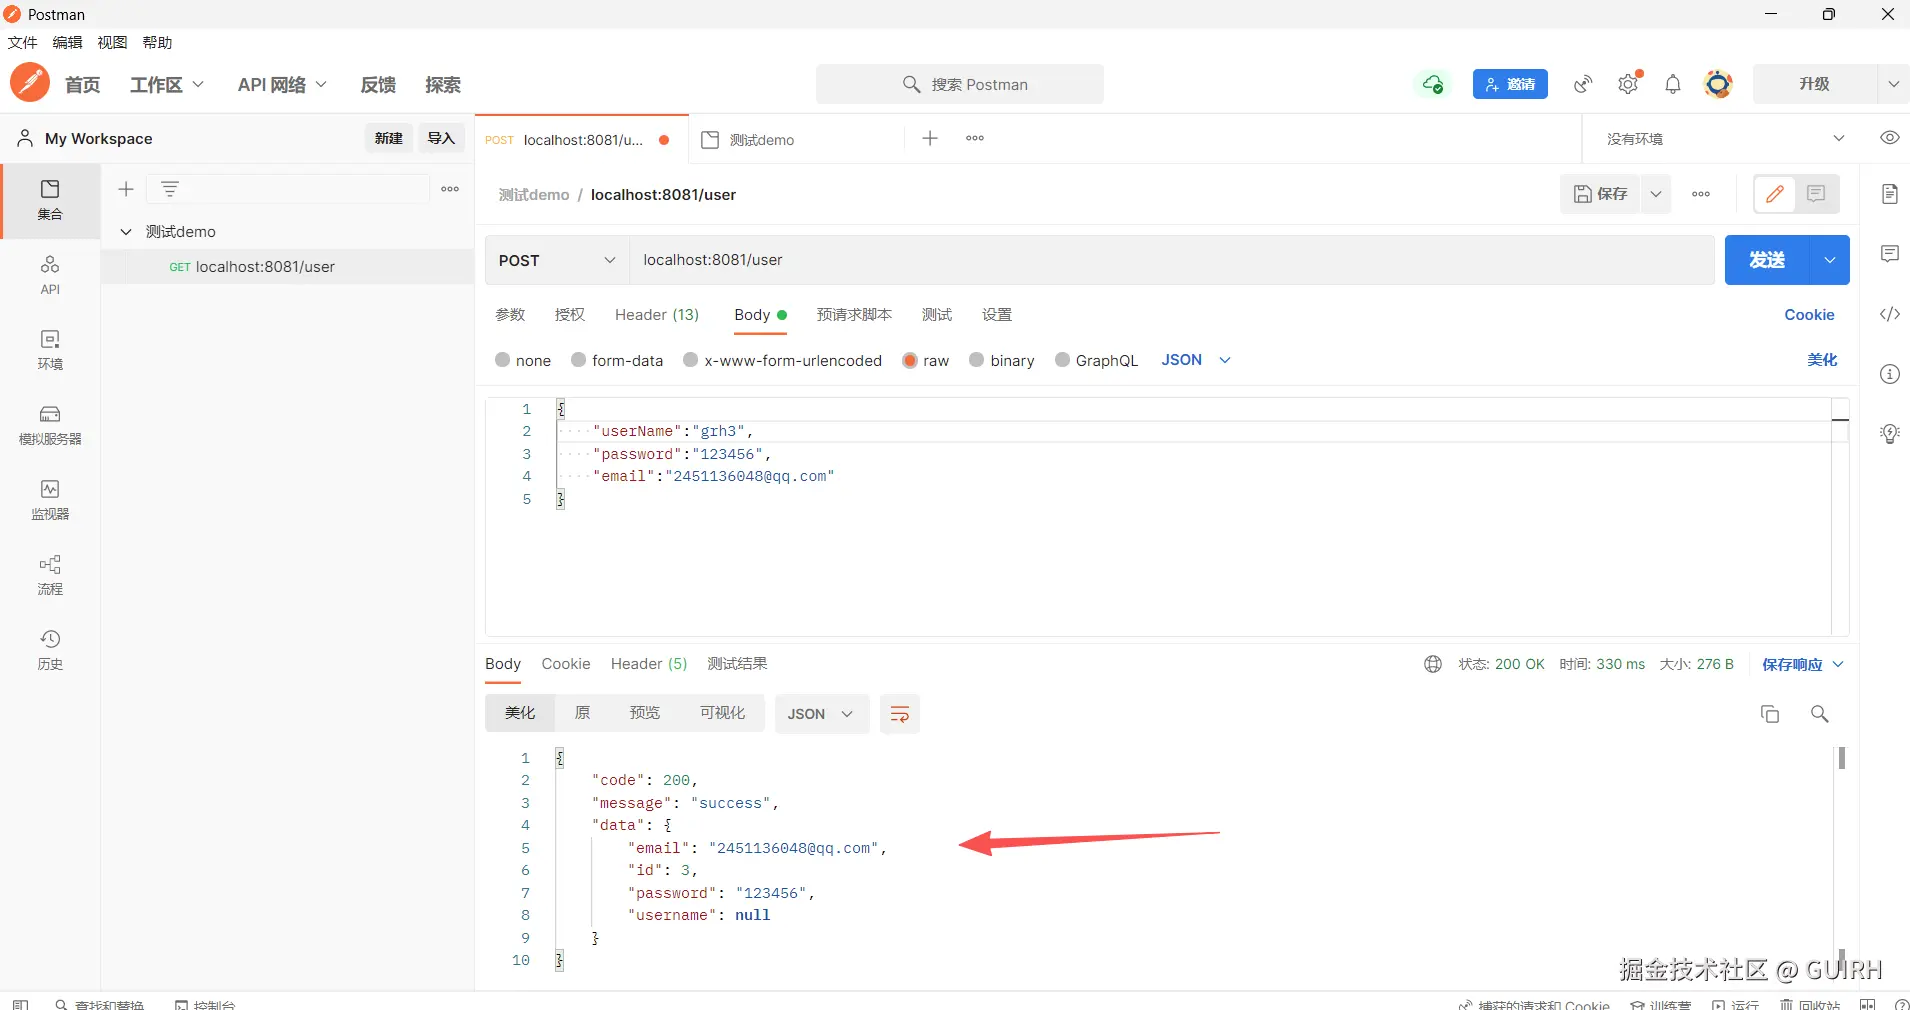Image resolution: width=1910 pixels, height=1010 pixels.
Task: Toggle response line wrap icon
Action: 899,714
